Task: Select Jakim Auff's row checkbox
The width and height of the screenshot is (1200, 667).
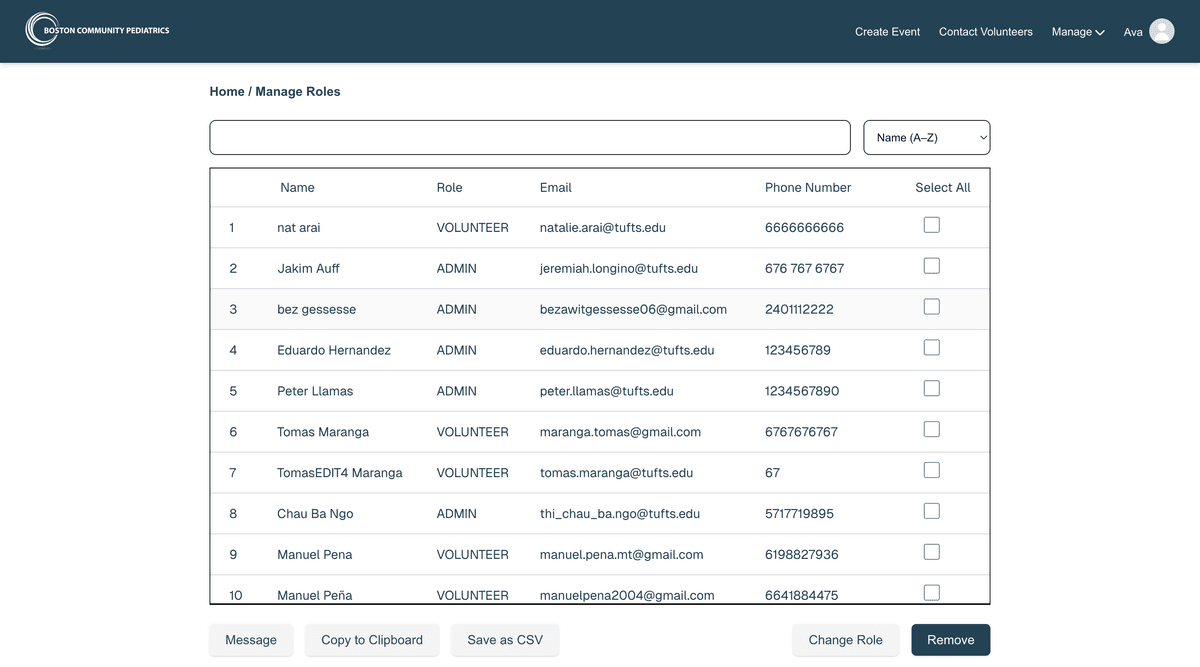Action: pos(931,266)
